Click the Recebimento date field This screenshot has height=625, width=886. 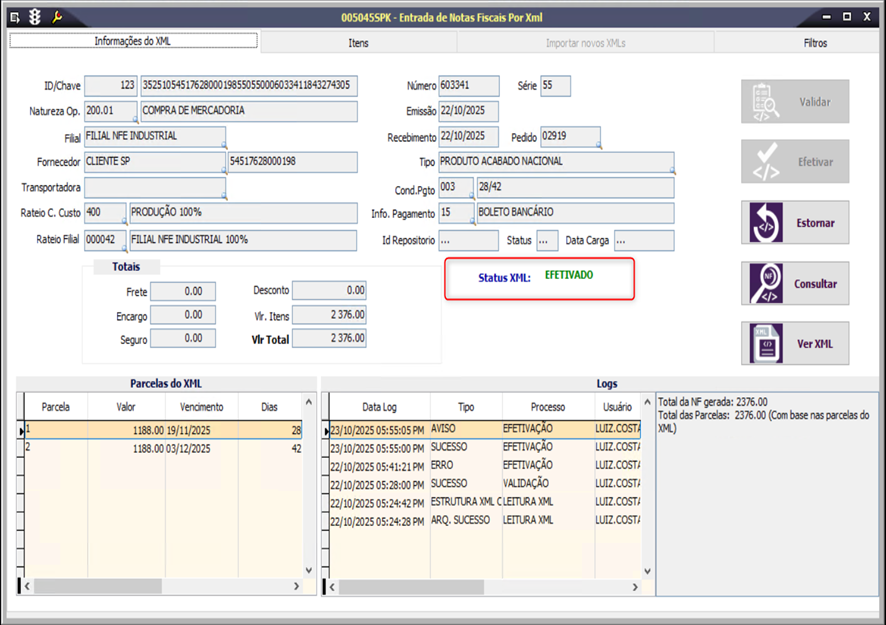pyautogui.click(x=469, y=137)
